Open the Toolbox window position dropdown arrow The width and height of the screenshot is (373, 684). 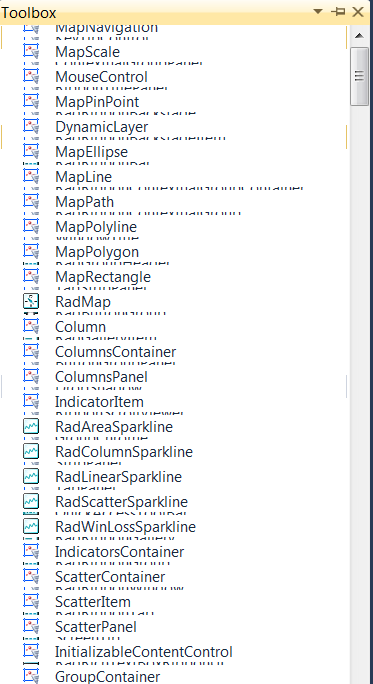[318, 12]
